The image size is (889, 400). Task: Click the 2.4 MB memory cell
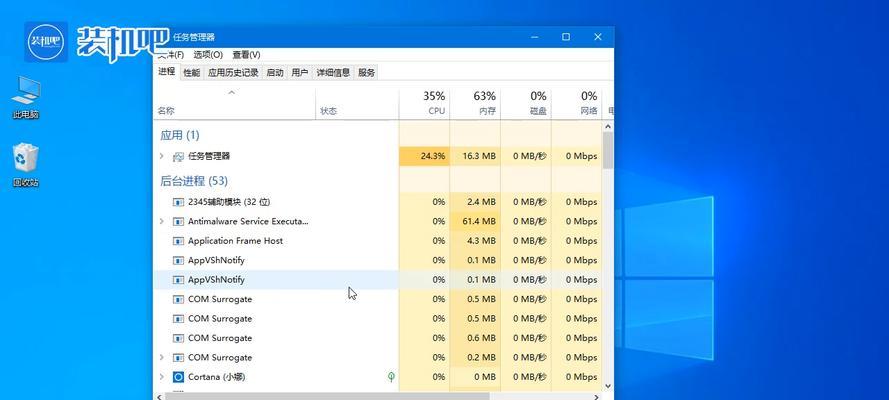[475, 202]
